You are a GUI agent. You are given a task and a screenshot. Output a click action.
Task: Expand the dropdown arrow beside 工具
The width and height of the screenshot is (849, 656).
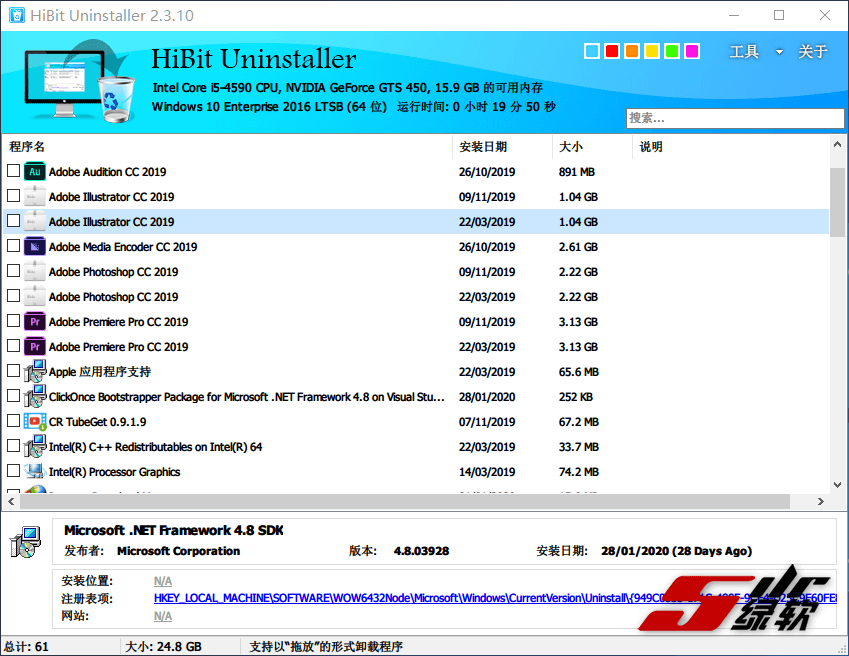[779, 53]
